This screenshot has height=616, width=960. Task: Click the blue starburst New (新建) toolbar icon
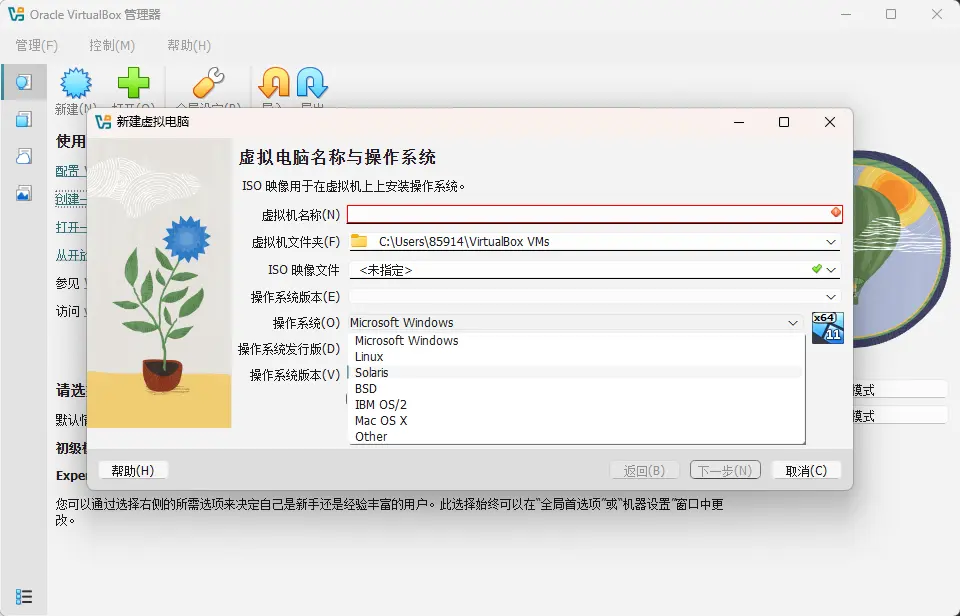click(x=76, y=83)
